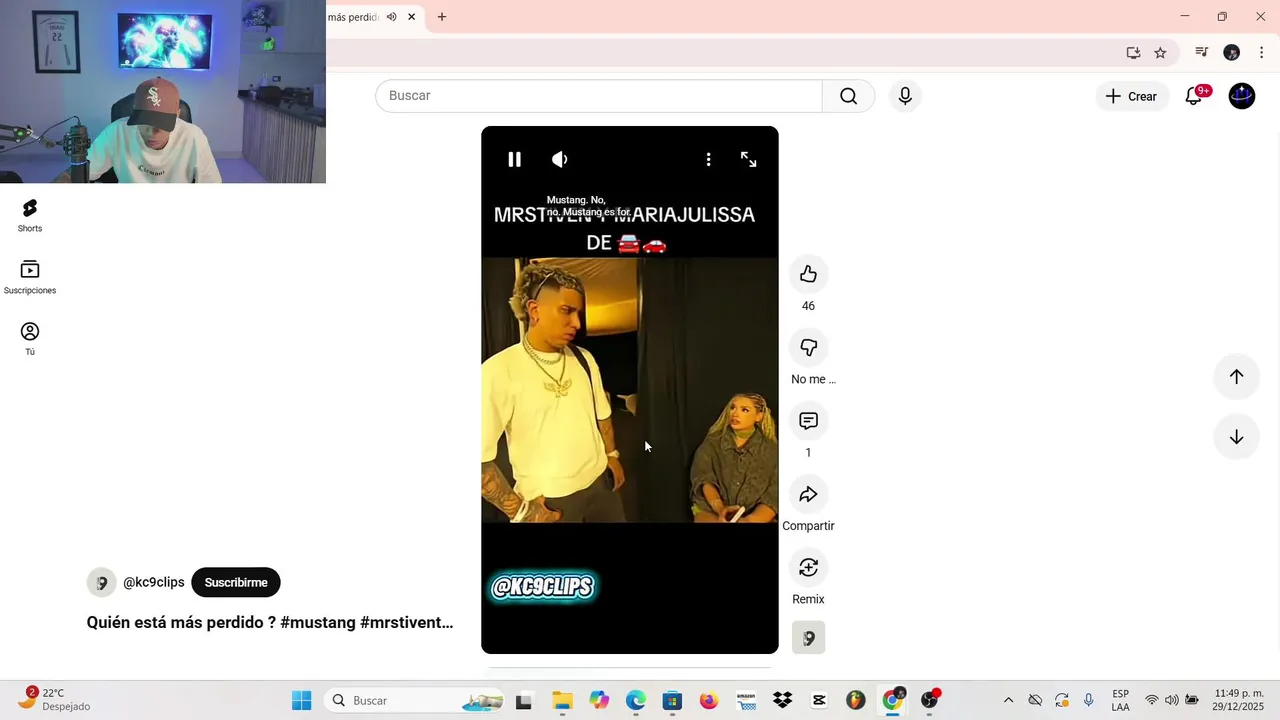Submit search with magnifier button
The image size is (1280, 720).
pos(848,96)
